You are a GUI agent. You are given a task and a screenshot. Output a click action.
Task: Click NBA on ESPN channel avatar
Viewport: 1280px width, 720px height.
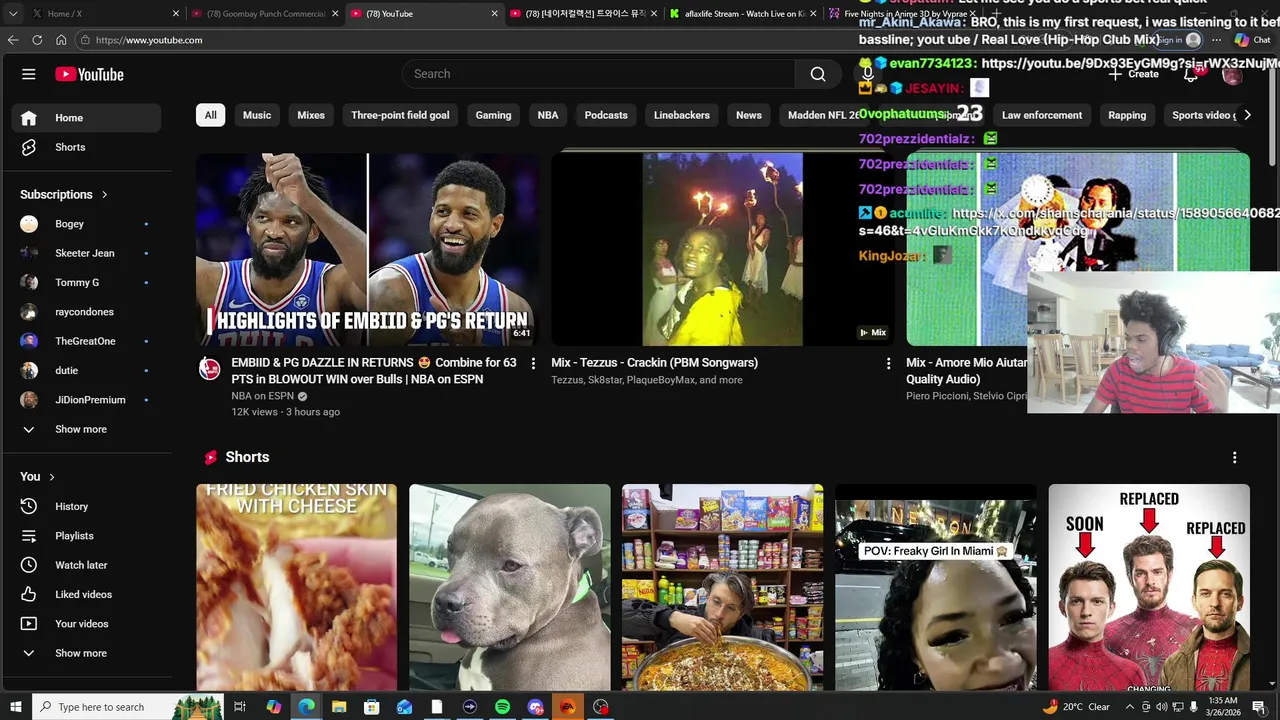coord(209,369)
